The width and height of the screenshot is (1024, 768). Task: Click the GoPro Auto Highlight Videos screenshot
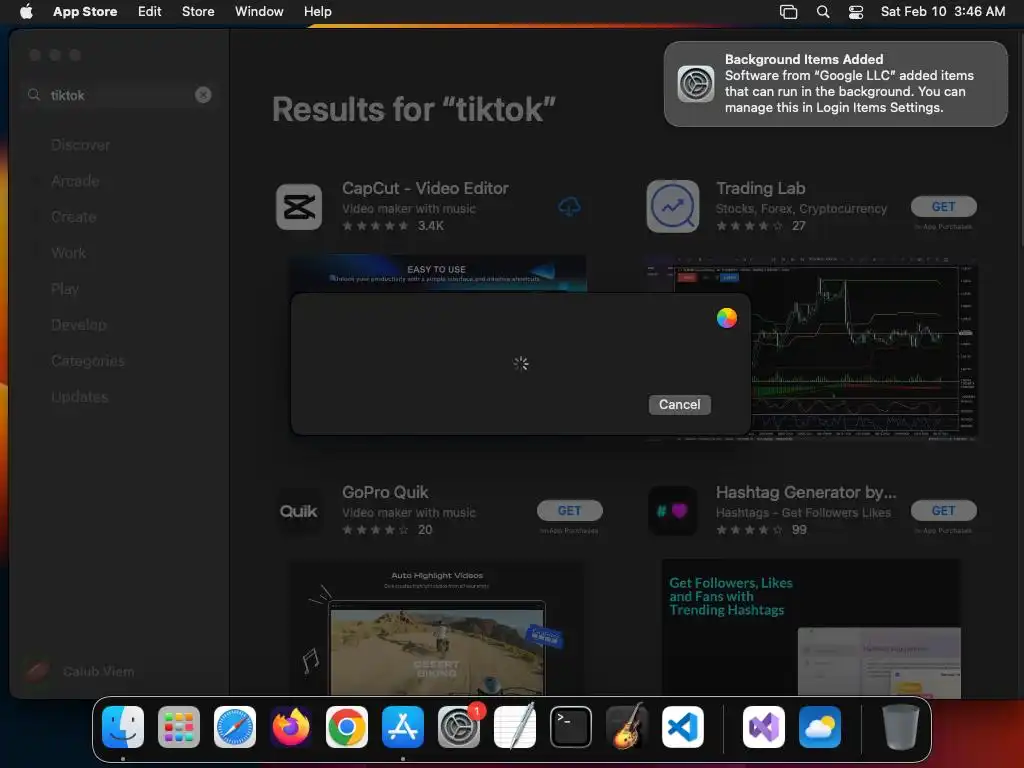436,628
